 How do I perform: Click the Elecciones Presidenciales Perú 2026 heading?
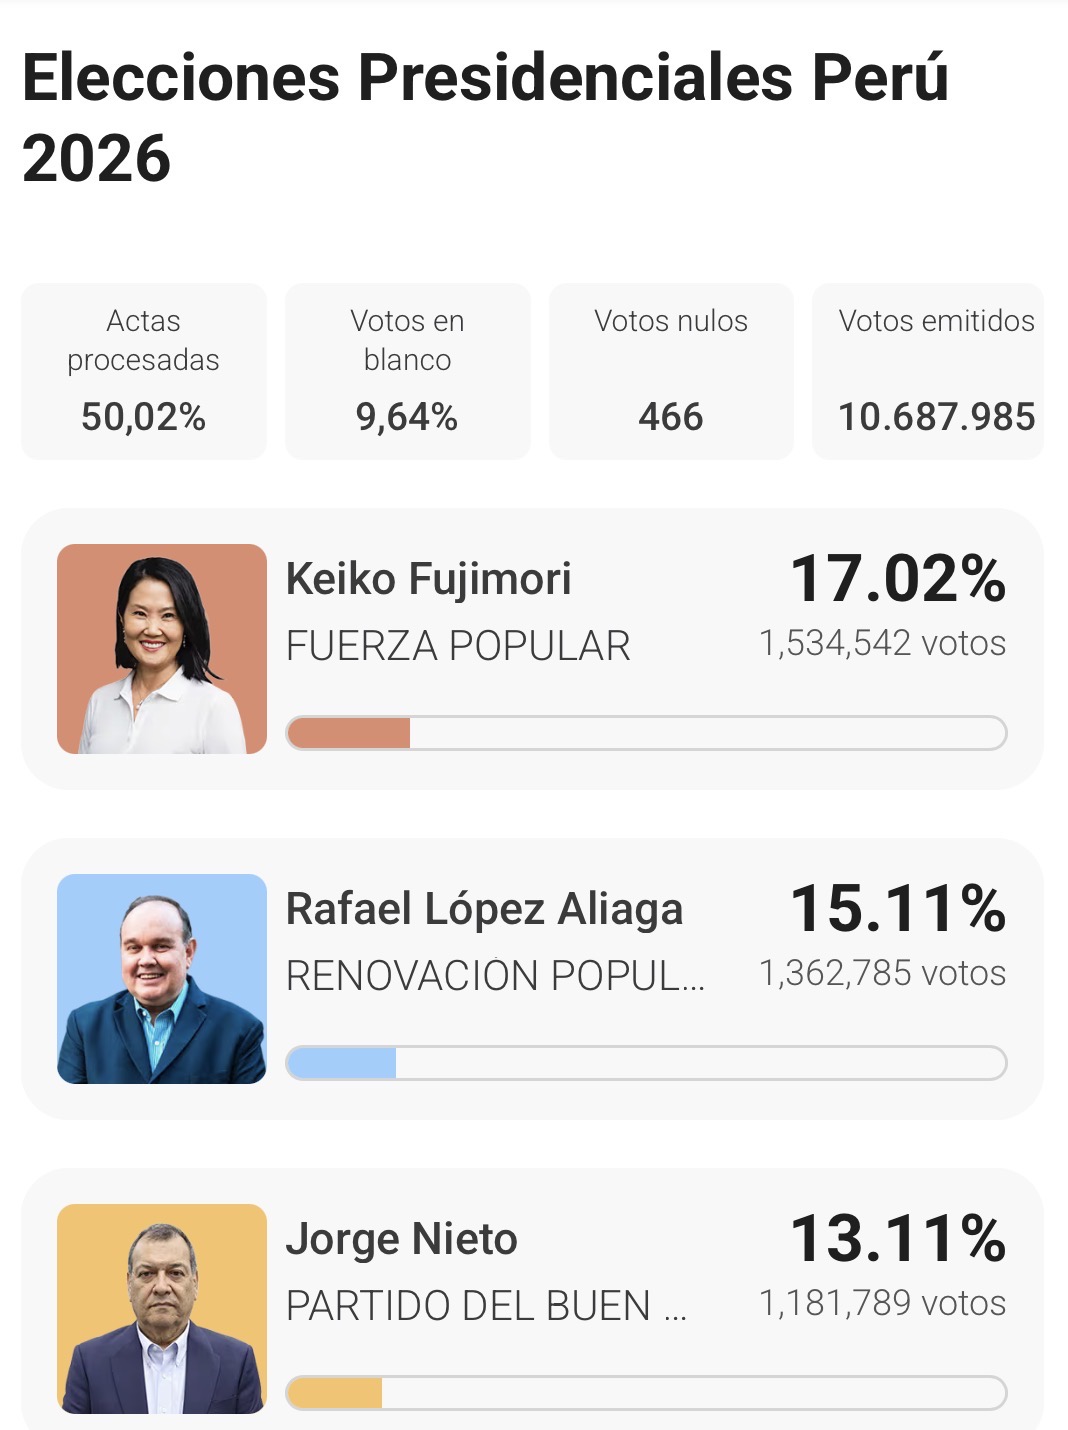pos(485,118)
